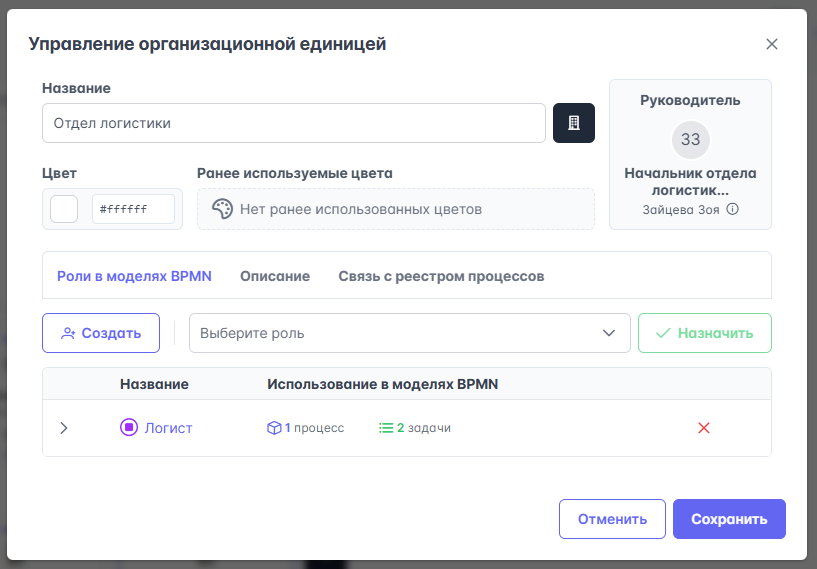Close the organizational unit dialog
This screenshot has height=569, width=817.
pos(771,44)
